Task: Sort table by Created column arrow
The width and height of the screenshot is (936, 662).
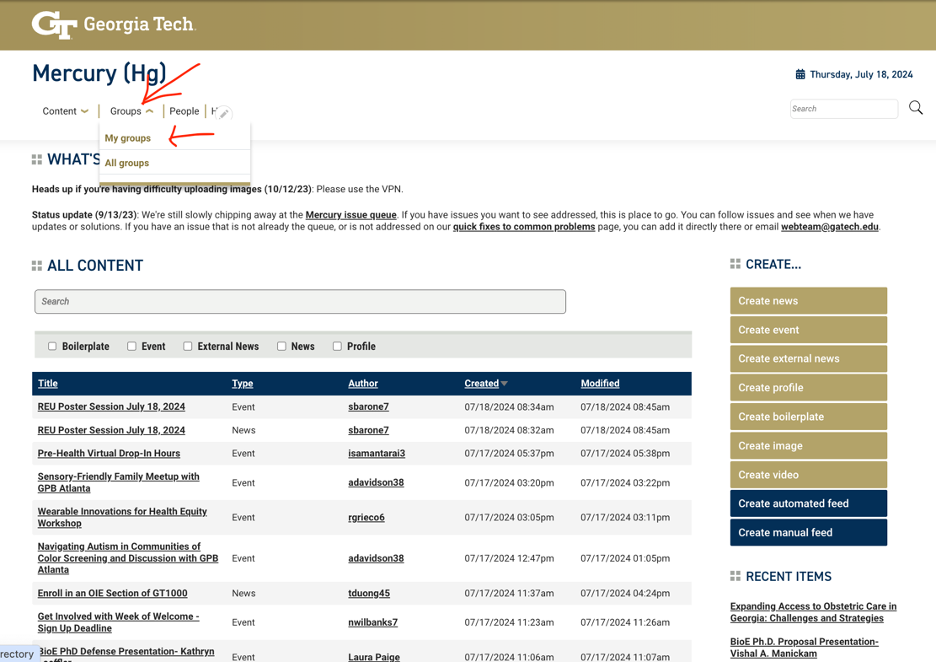Action: (x=504, y=383)
